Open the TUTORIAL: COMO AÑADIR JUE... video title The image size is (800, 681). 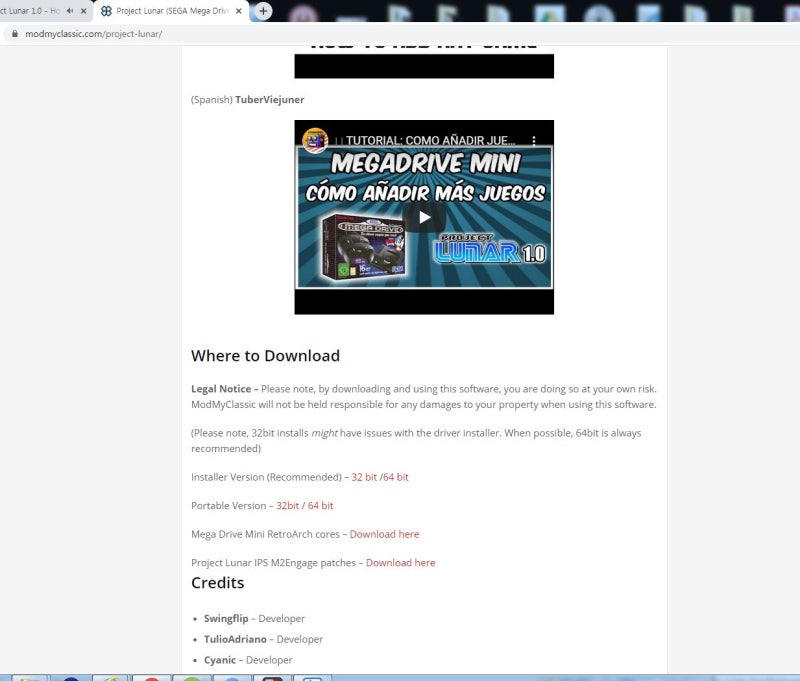[430, 140]
